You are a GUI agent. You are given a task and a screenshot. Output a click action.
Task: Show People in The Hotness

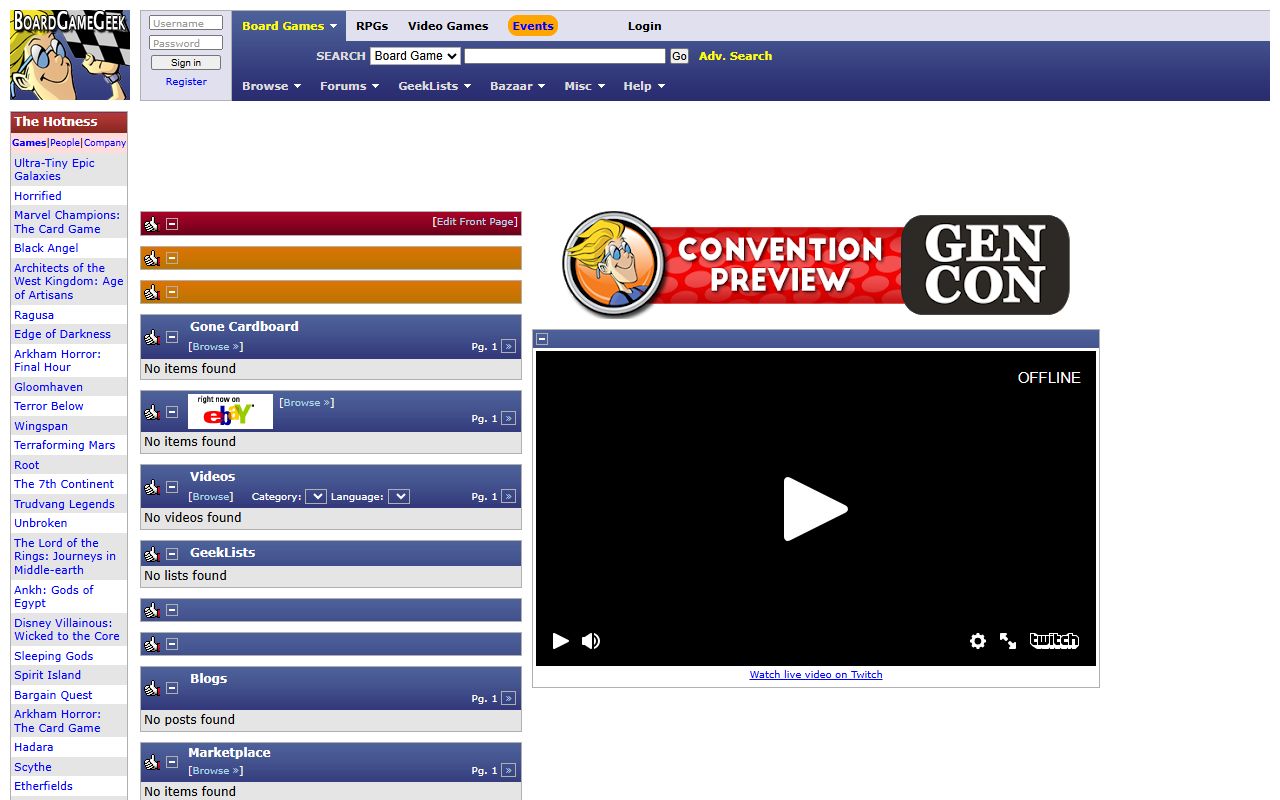tap(65, 143)
